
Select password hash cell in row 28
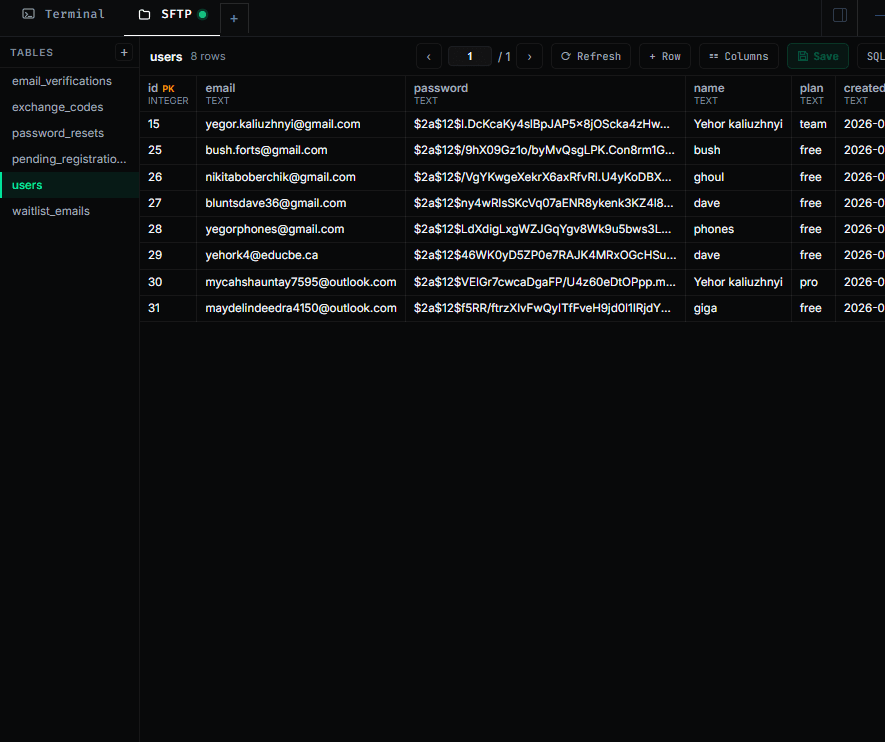pyautogui.click(x=545, y=229)
